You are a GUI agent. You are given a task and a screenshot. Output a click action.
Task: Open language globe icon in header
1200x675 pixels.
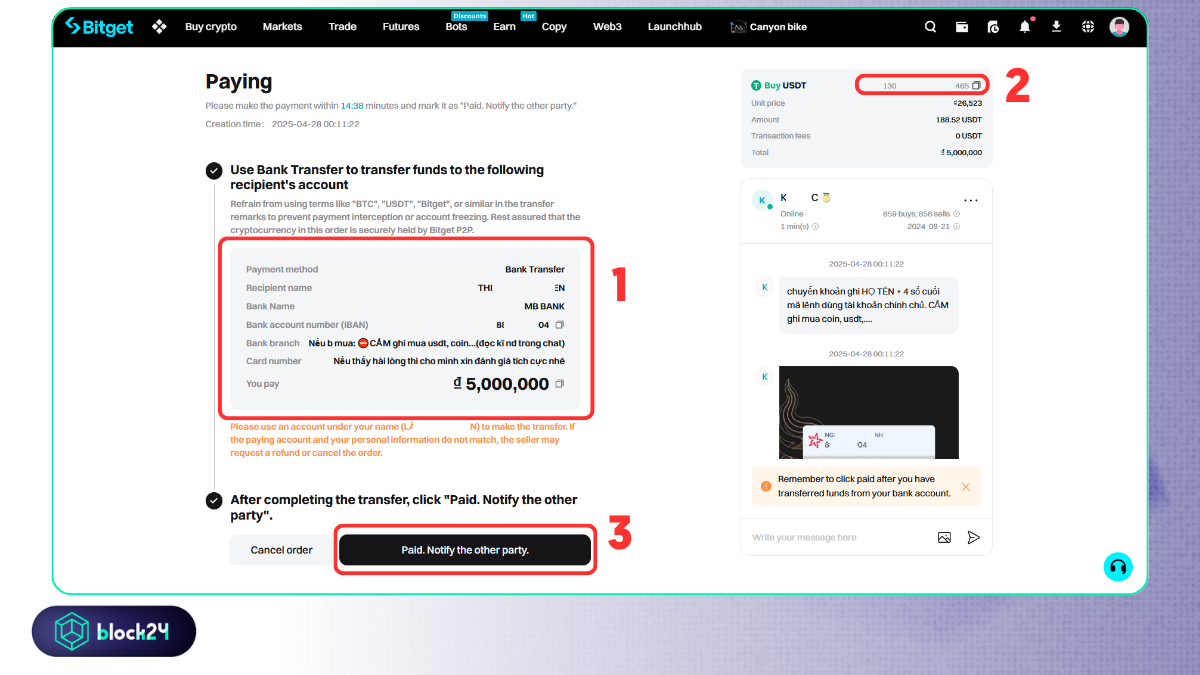(1088, 27)
